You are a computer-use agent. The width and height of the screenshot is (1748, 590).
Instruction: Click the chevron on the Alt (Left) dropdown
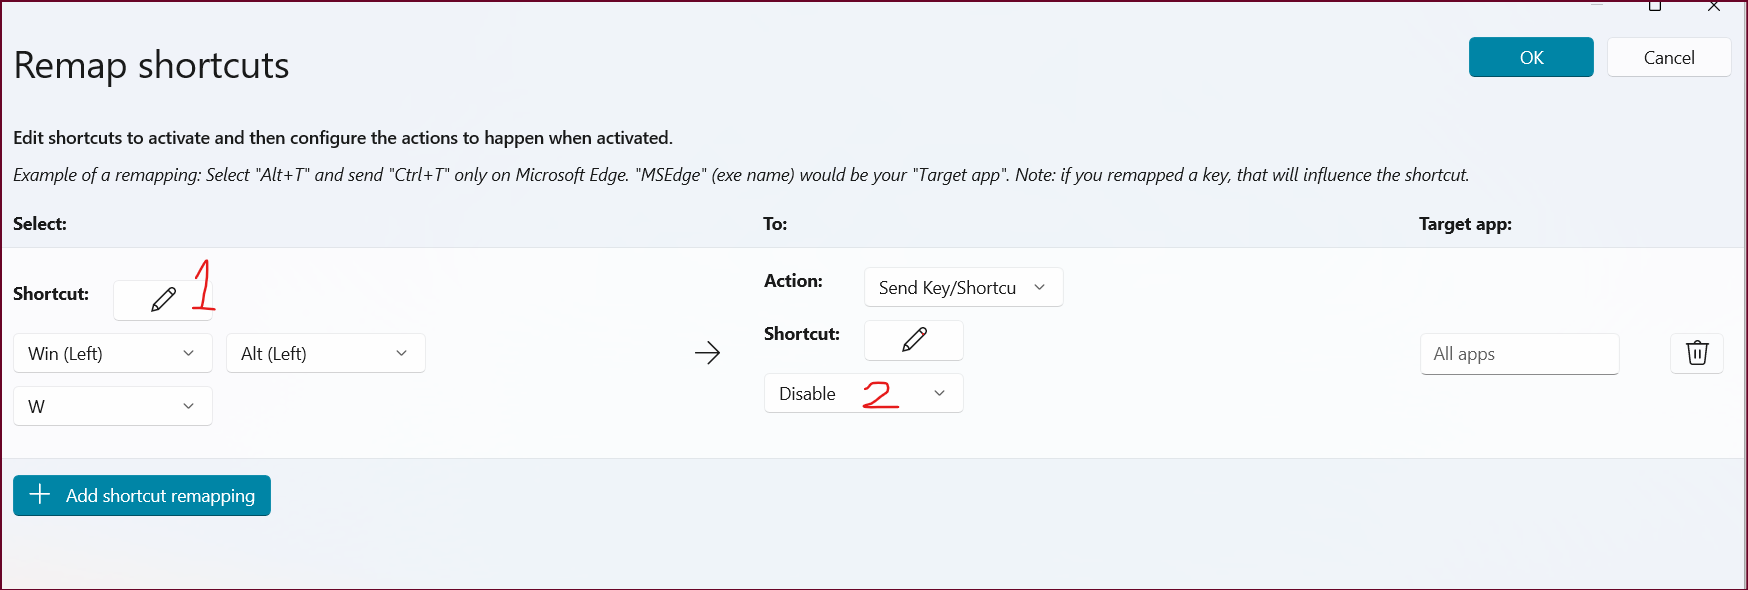tap(401, 353)
